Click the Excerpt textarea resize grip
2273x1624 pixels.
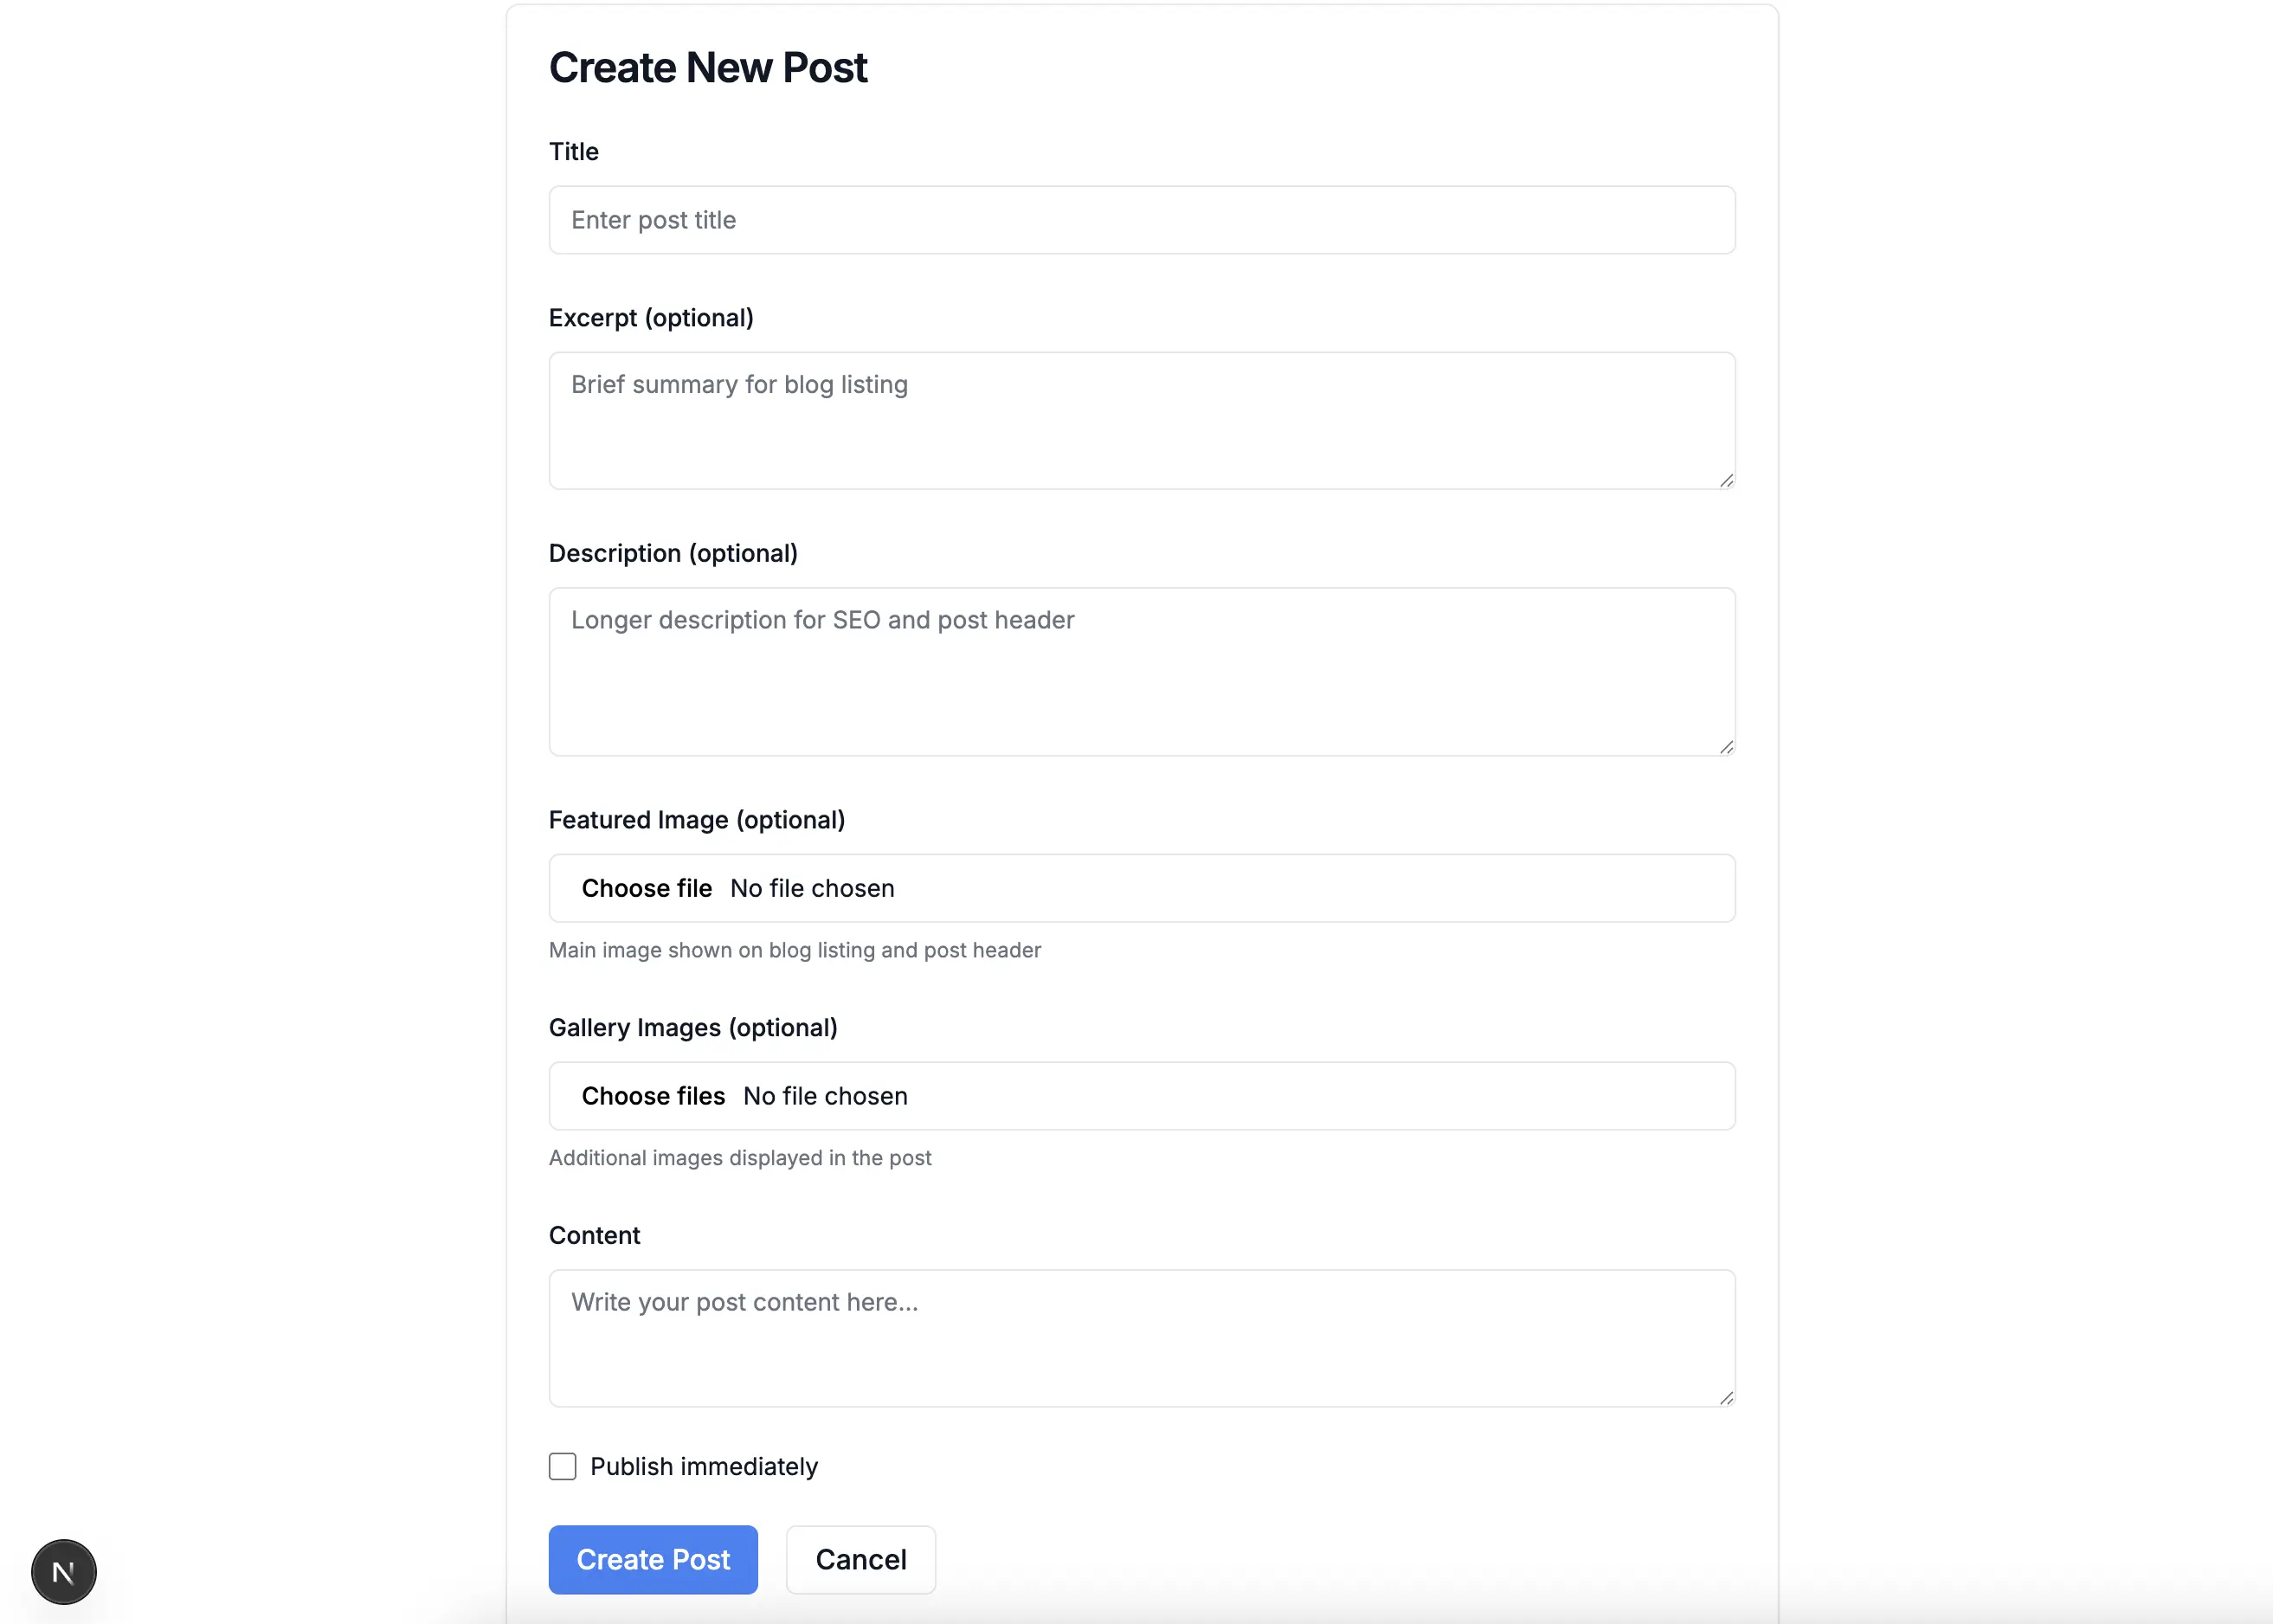(x=1726, y=481)
